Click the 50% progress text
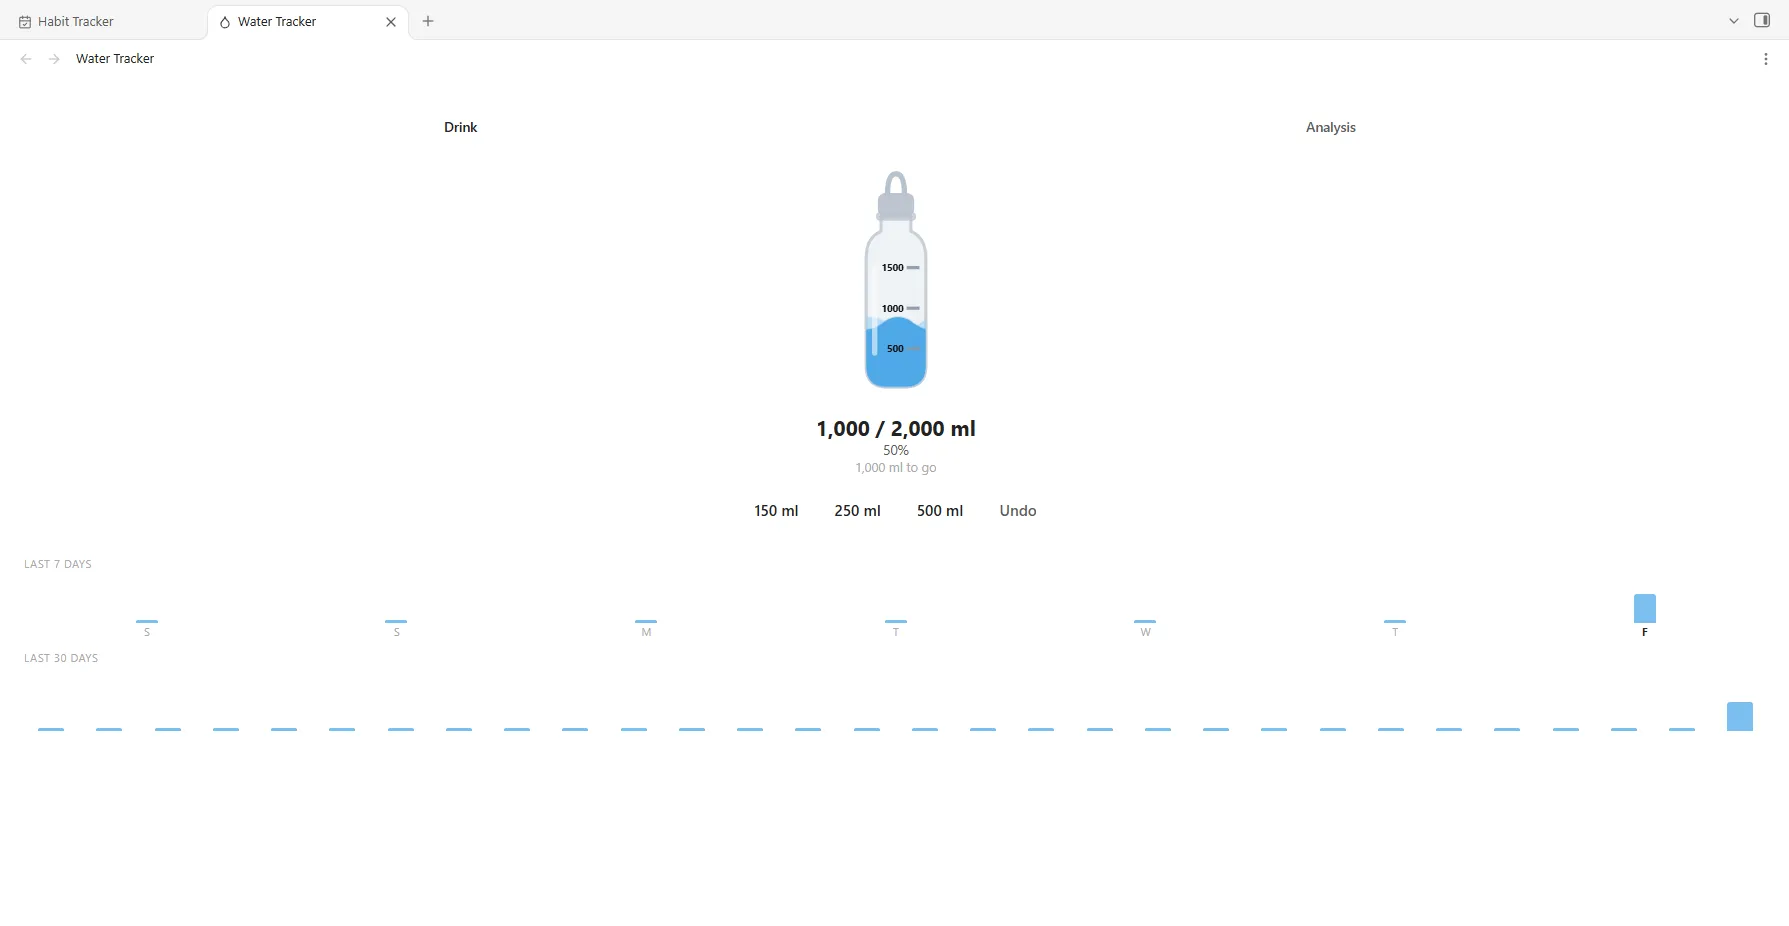Image resolution: width=1789 pixels, height=926 pixels. coord(896,450)
